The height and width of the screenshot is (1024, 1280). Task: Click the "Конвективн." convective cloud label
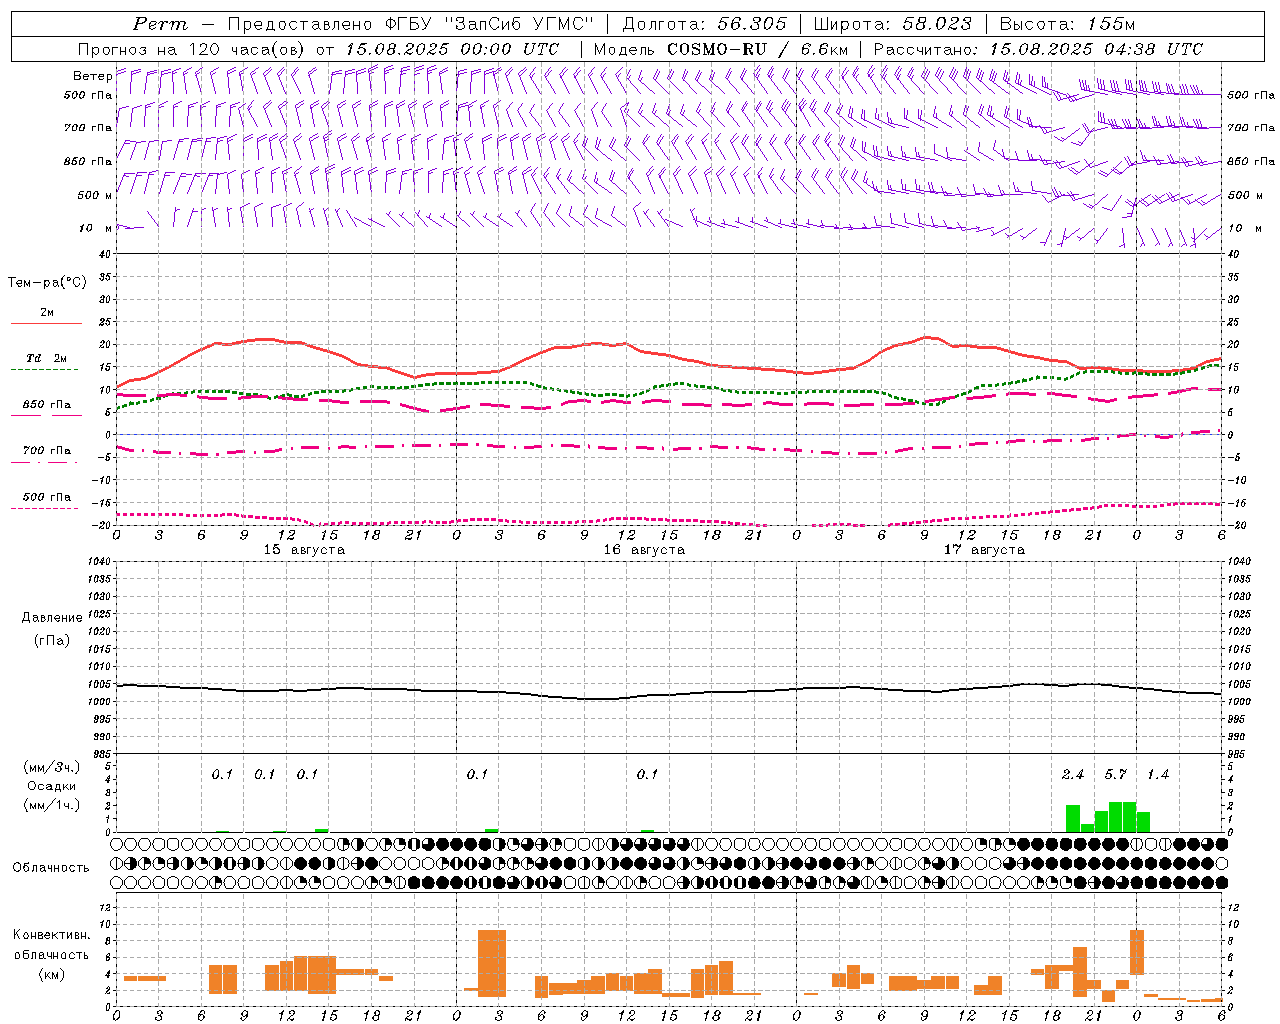tap(51, 935)
